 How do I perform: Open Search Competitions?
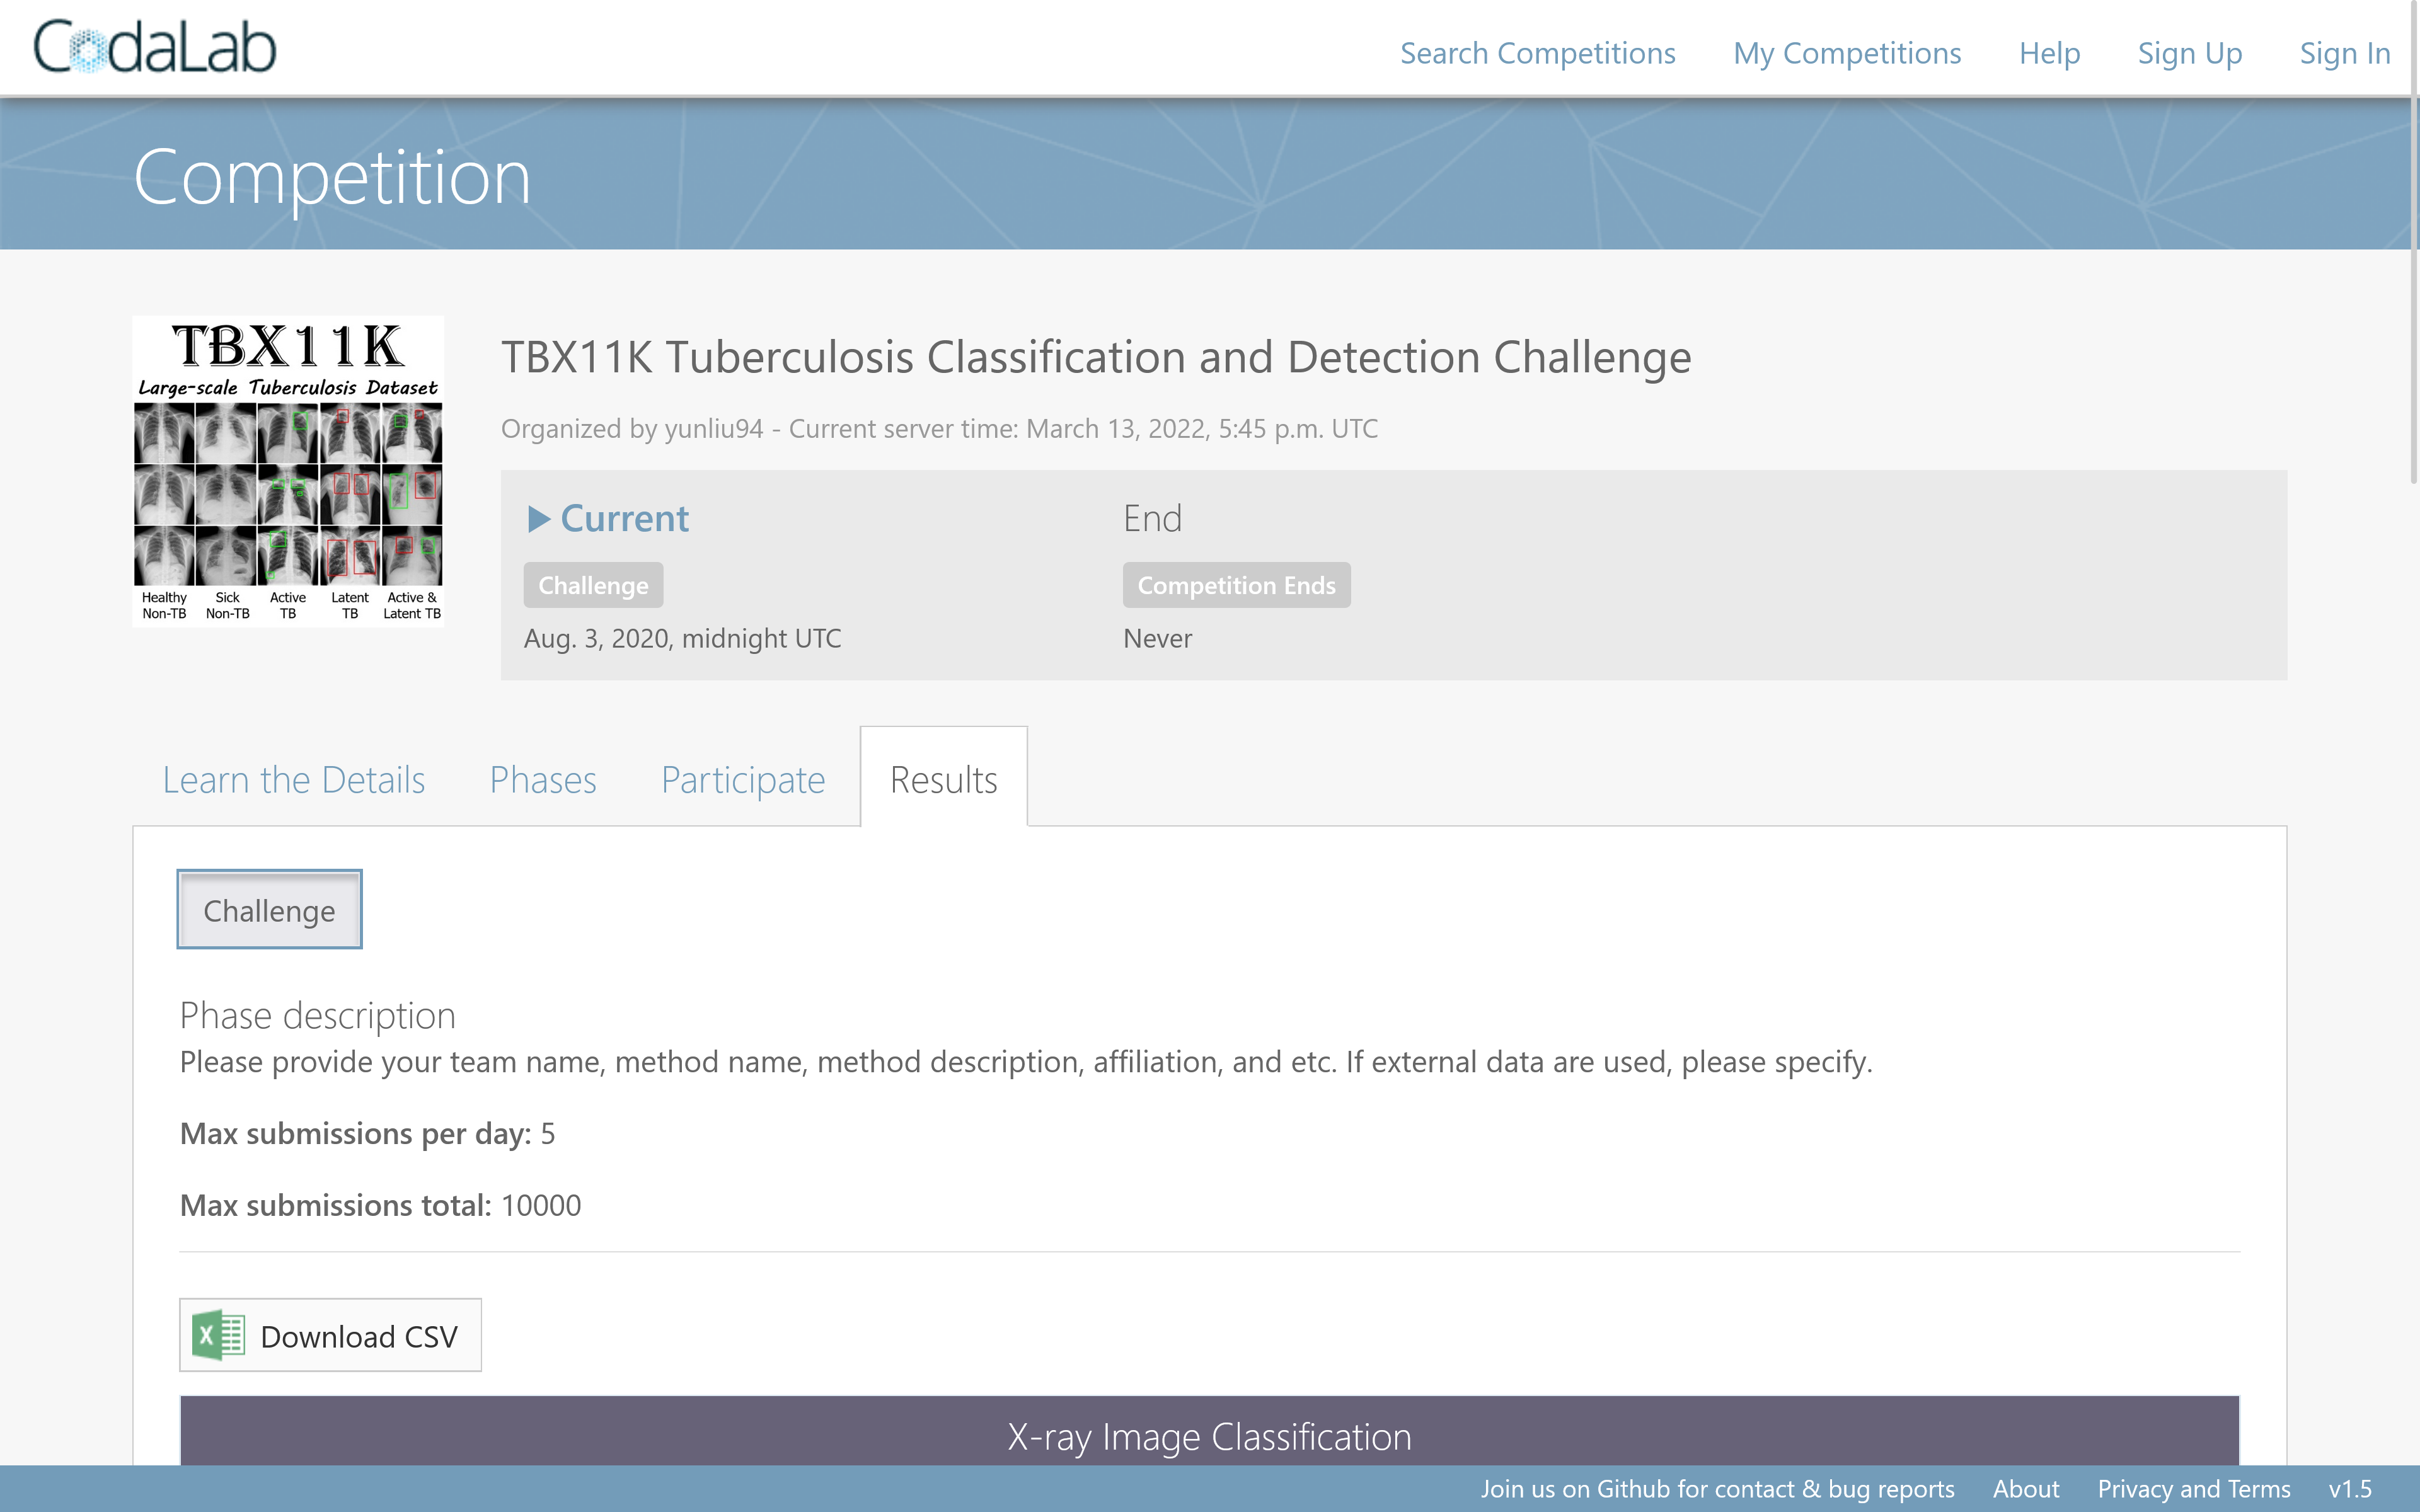tap(1539, 53)
